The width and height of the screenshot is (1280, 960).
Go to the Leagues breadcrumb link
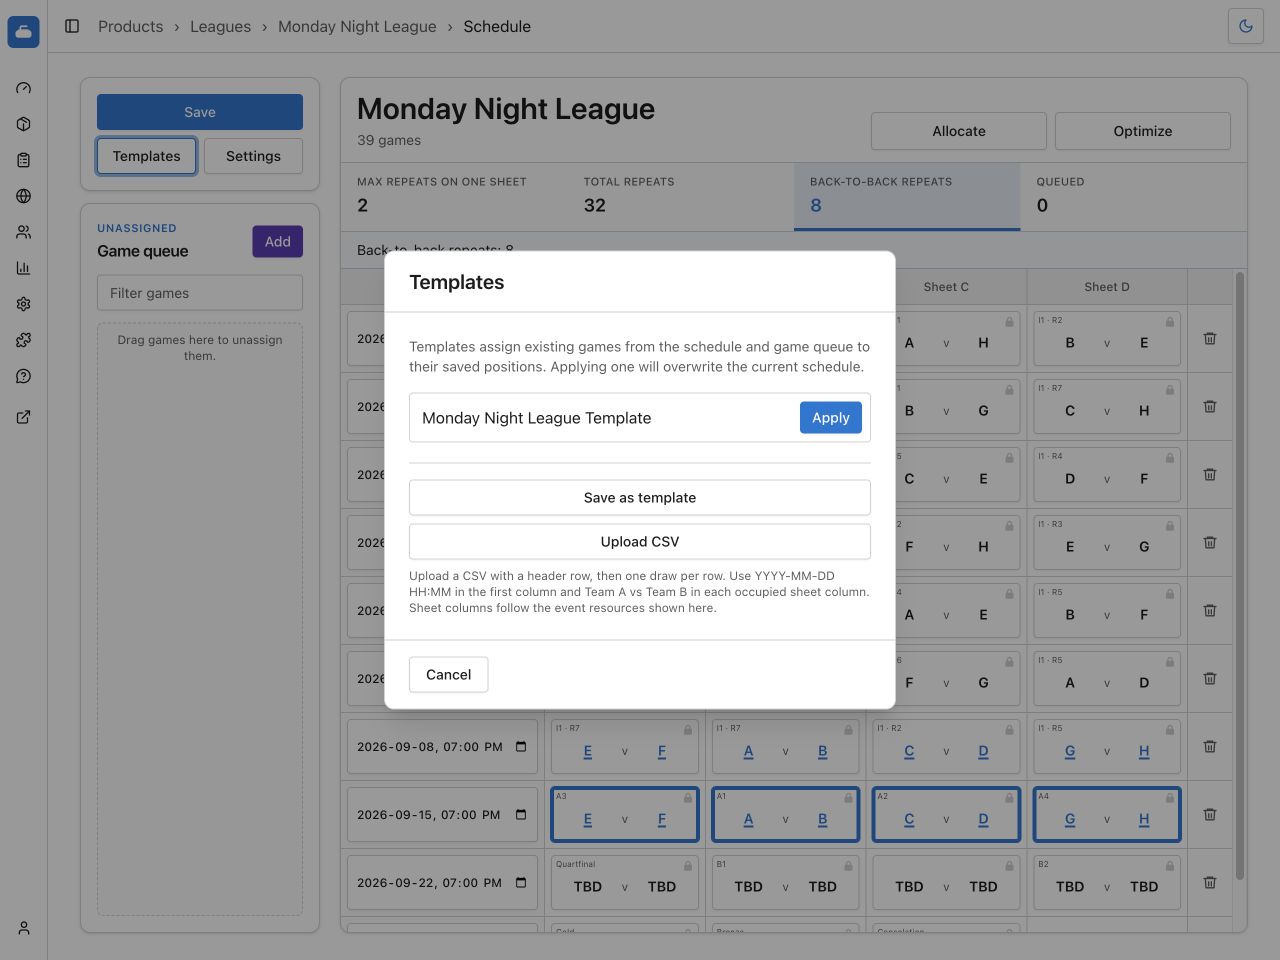click(x=221, y=26)
